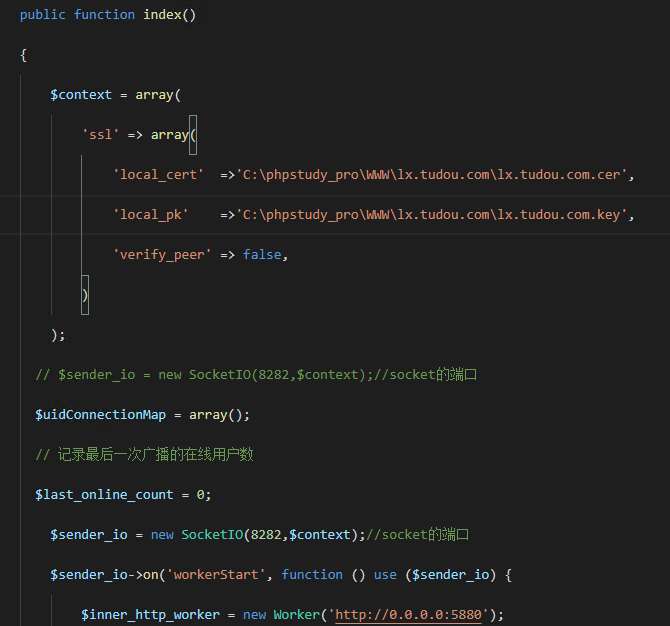Click the 'local_pk' key string
670x626 pixels.
click(x=150, y=215)
